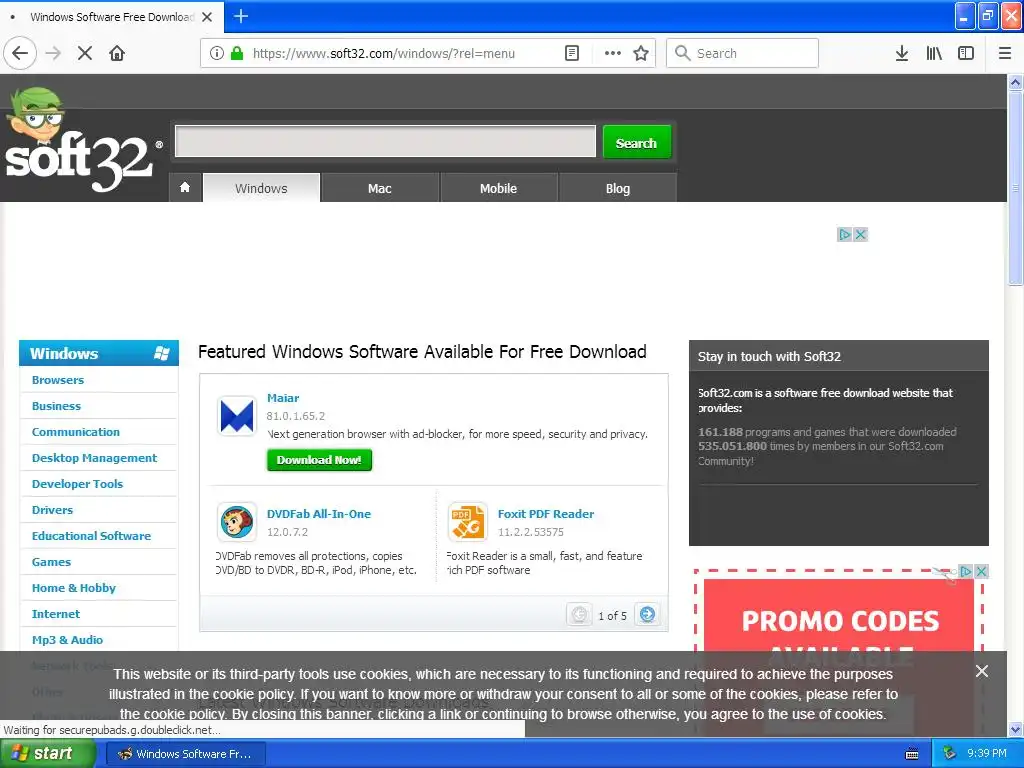The width and height of the screenshot is (1024, 768).
Task: Open the Maiar software link
Action: (283, 398)
